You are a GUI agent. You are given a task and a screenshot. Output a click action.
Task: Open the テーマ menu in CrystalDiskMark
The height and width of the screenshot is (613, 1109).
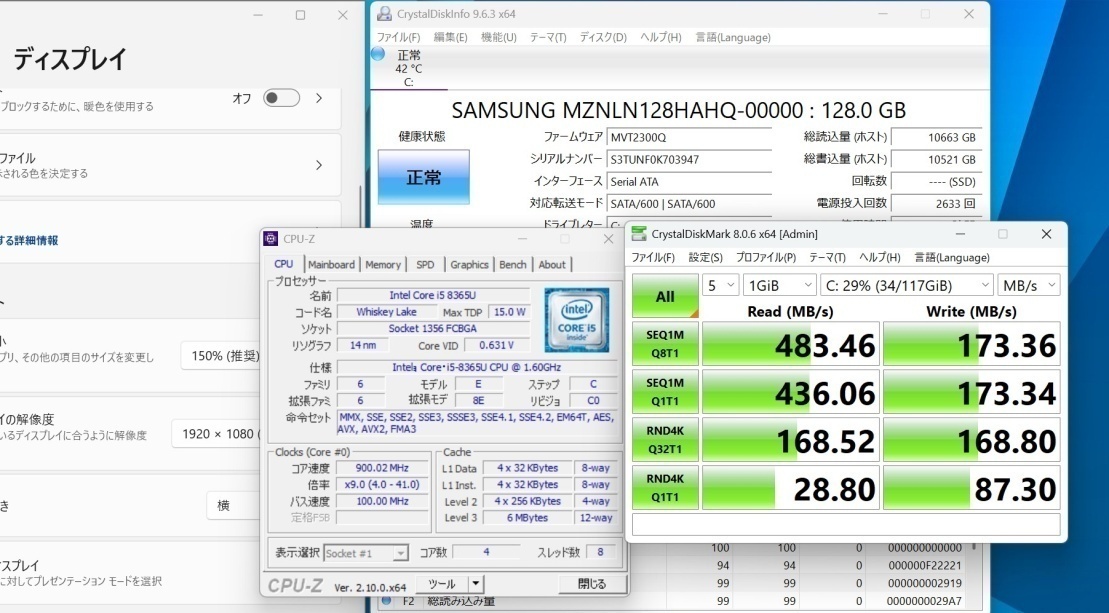[x=826, y=257]
